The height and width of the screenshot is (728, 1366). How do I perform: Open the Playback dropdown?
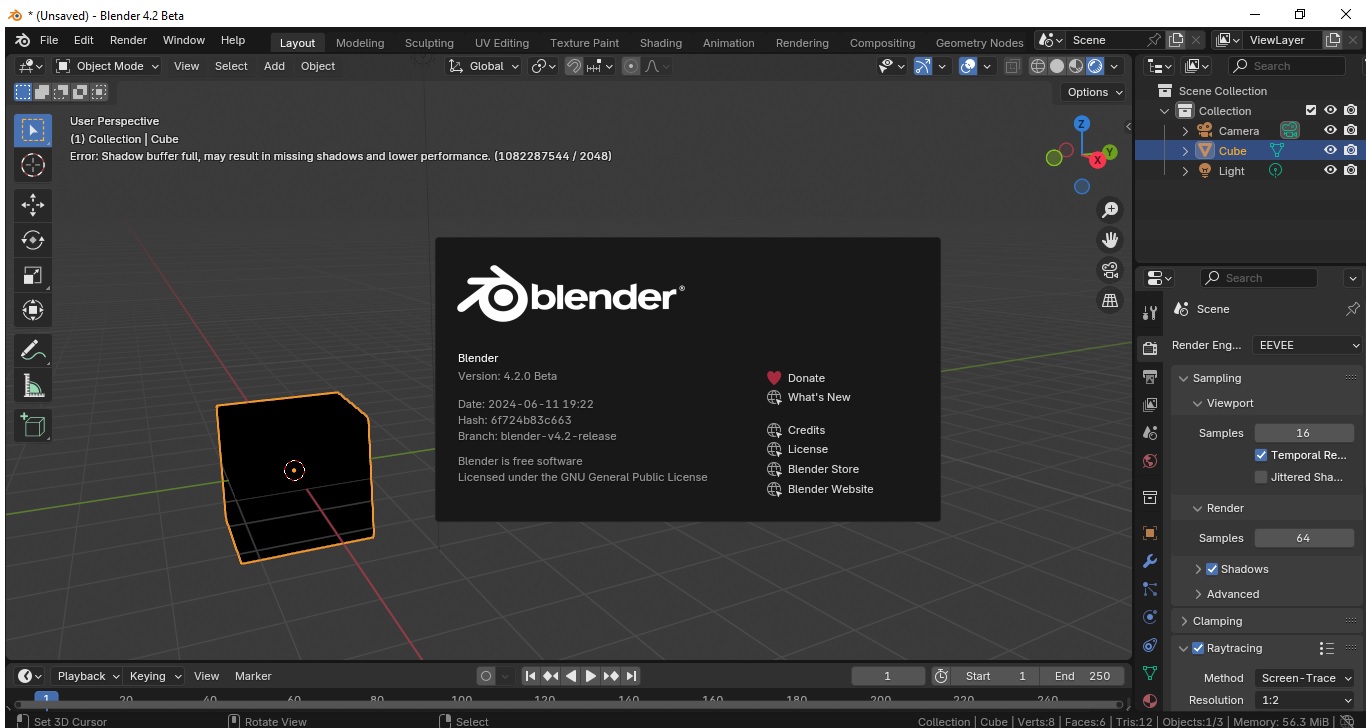click(87, 676)
